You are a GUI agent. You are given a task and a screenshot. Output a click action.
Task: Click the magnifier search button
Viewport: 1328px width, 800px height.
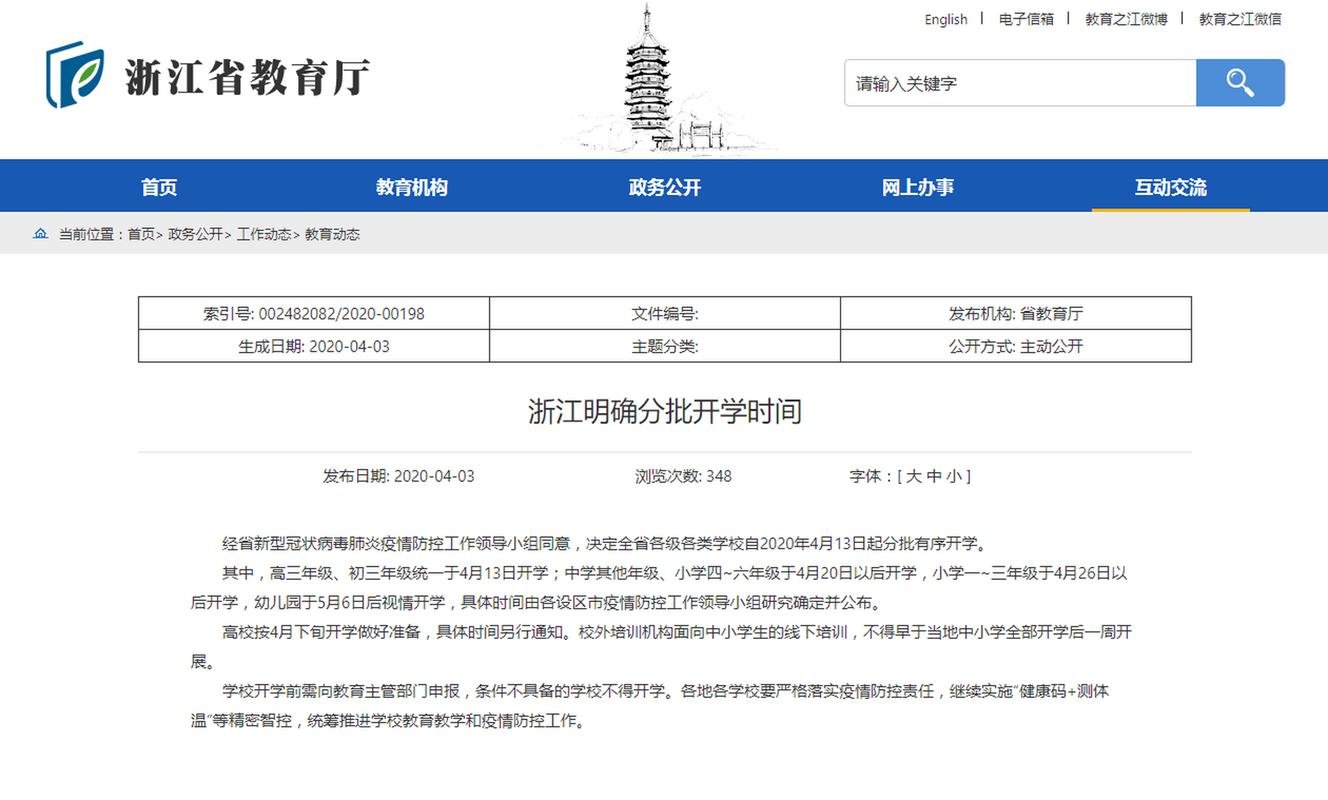pos(1240,83)
